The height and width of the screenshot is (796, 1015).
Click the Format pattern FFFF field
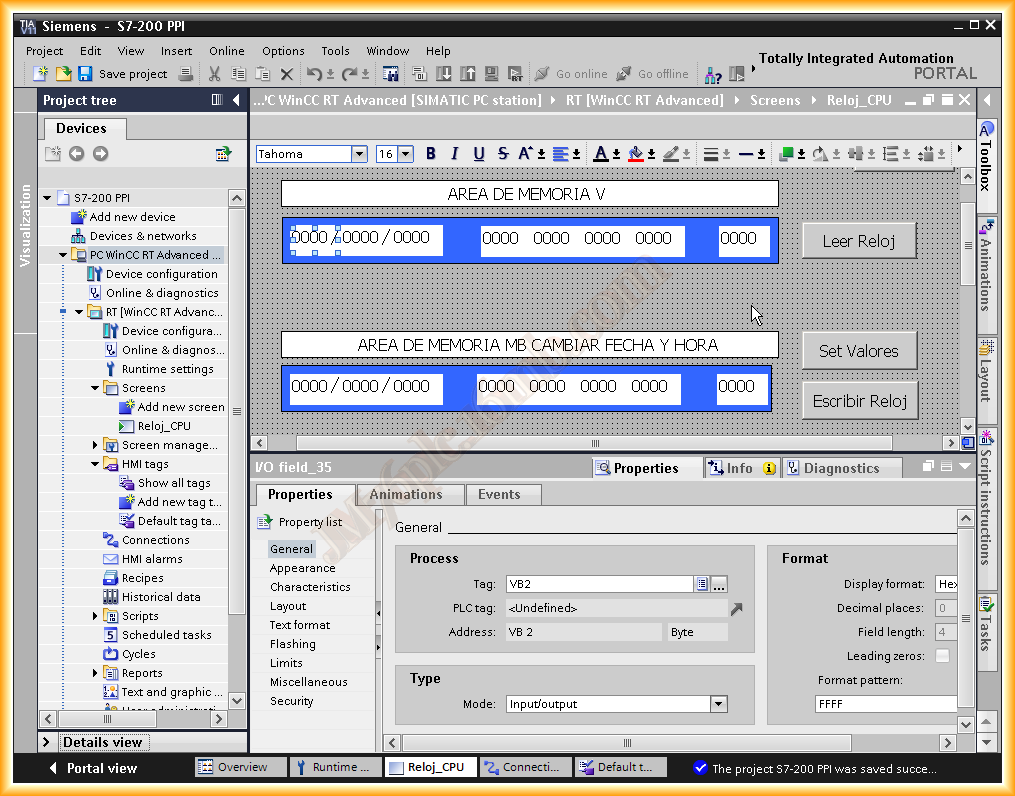[885, 704]
